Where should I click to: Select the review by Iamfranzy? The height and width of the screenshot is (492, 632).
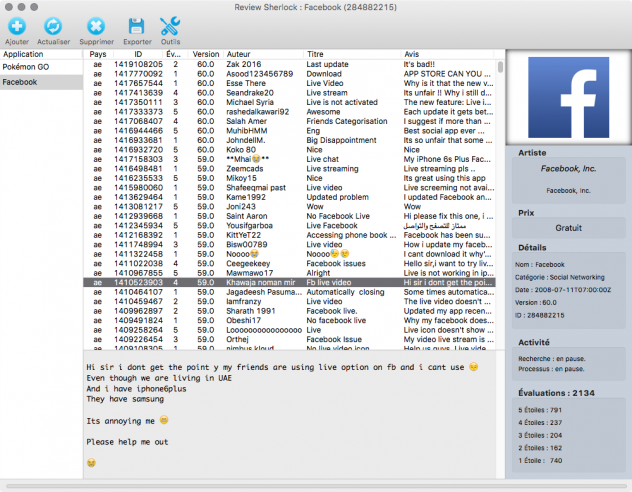tap(289, 301)
